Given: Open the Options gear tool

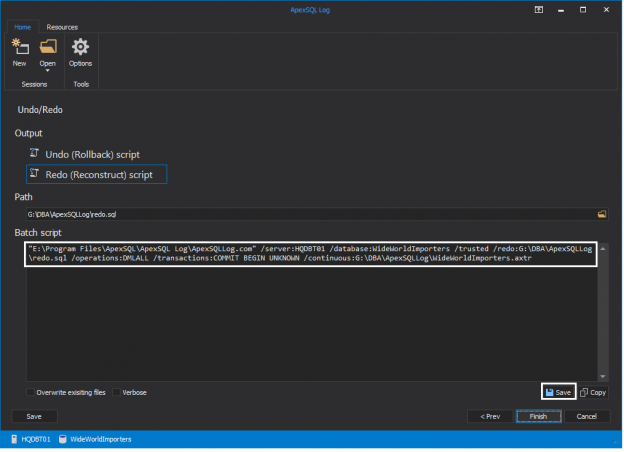Looking at the screenshot, I should pos(80,53).
